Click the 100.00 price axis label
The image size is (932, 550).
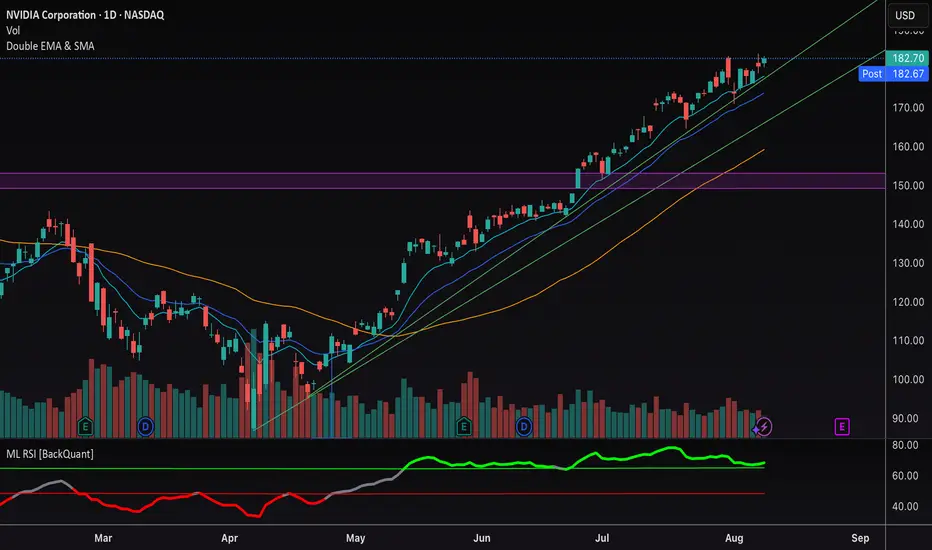pyautogui.click(x=908, y=379)
